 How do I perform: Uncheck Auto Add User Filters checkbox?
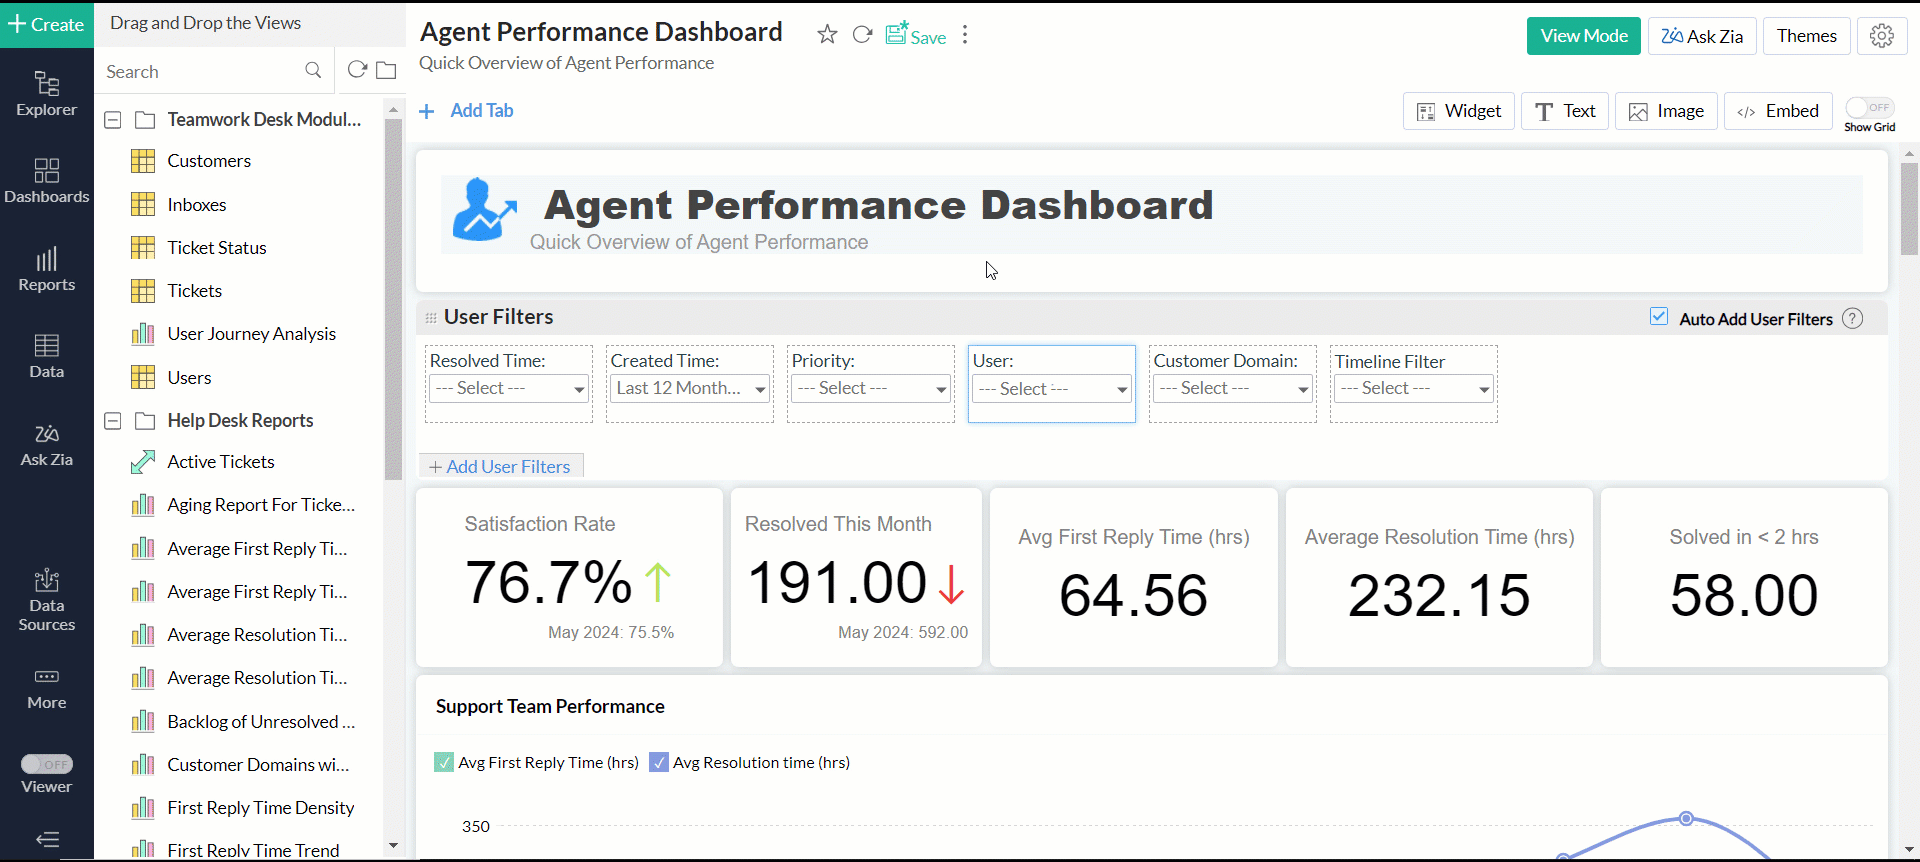[1659, 317]
